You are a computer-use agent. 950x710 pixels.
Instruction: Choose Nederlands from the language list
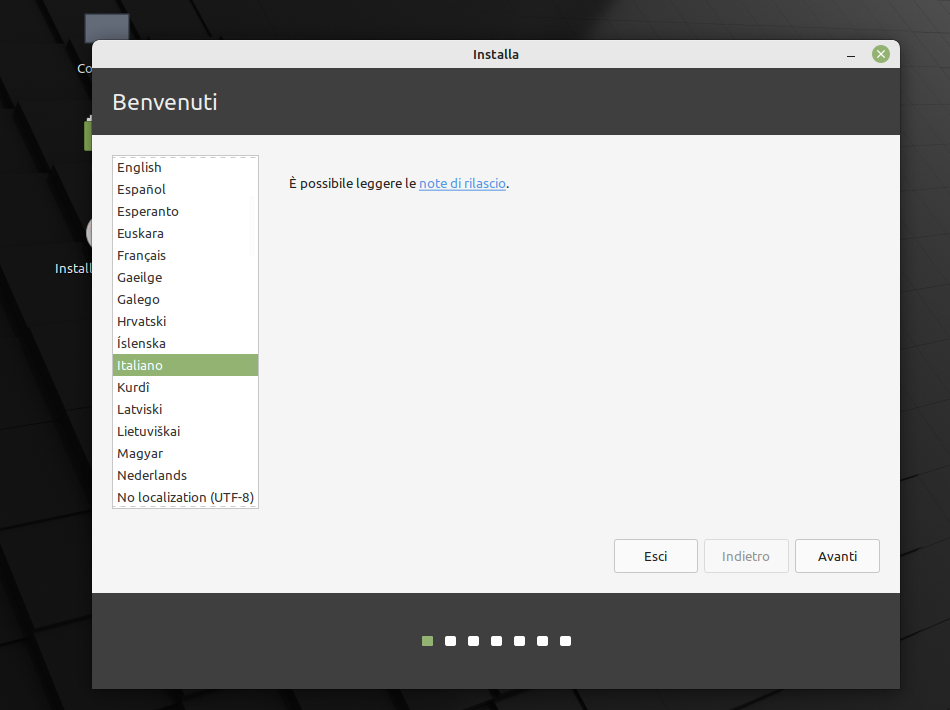click(x=185, y=476)
